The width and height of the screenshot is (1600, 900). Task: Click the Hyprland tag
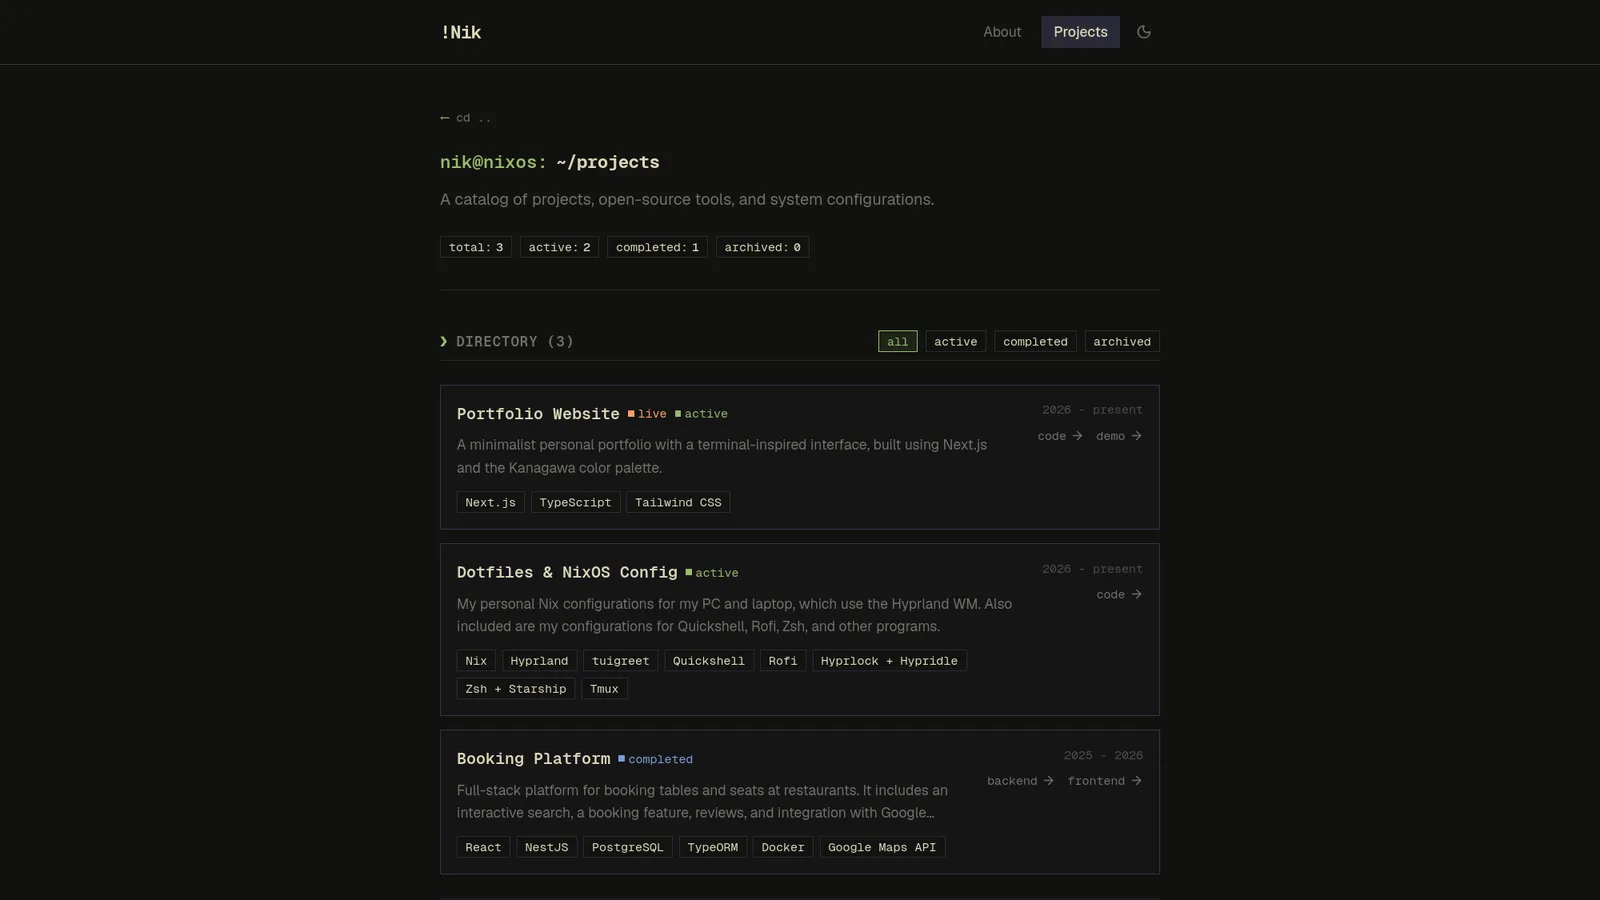coord(539,661)
